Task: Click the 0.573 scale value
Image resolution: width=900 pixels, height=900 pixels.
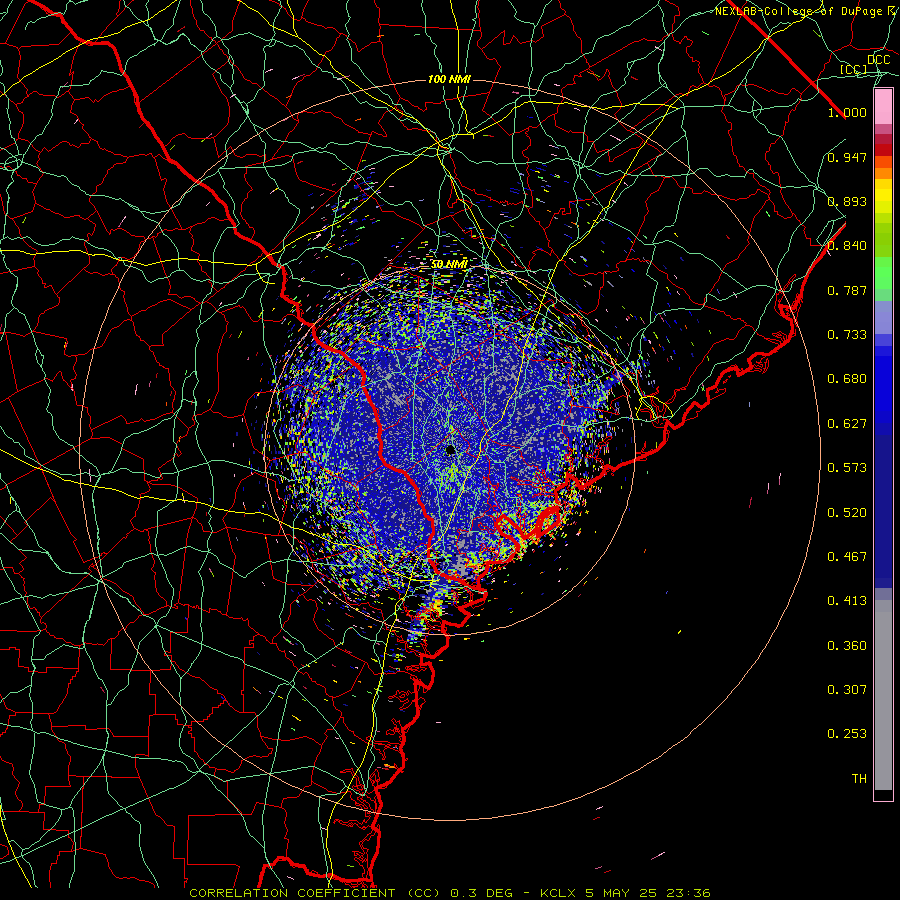Action: pos(847,468)
